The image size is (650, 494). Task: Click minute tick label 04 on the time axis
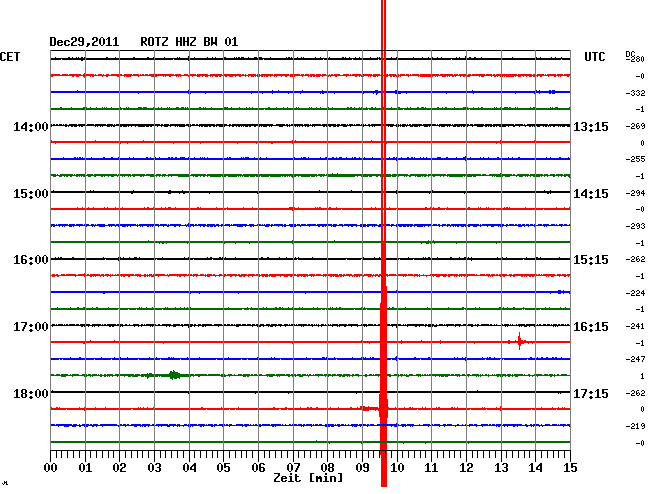click(189, 468)
